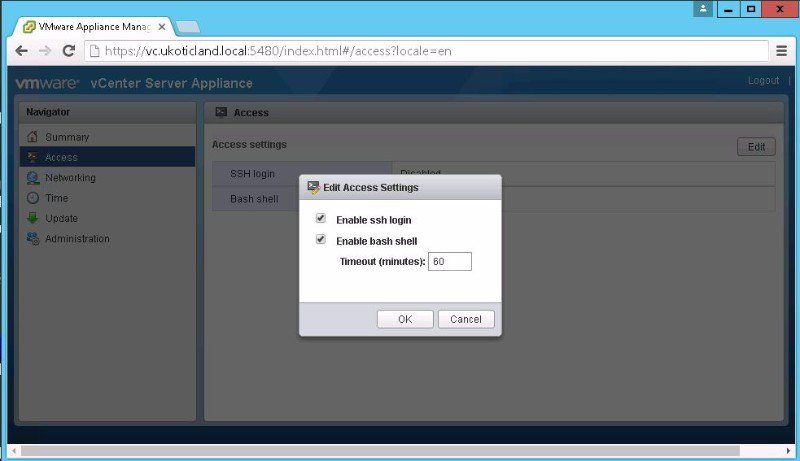Close the VMware Appliance Management tab

pyautogui.click(x=162, y=27)
